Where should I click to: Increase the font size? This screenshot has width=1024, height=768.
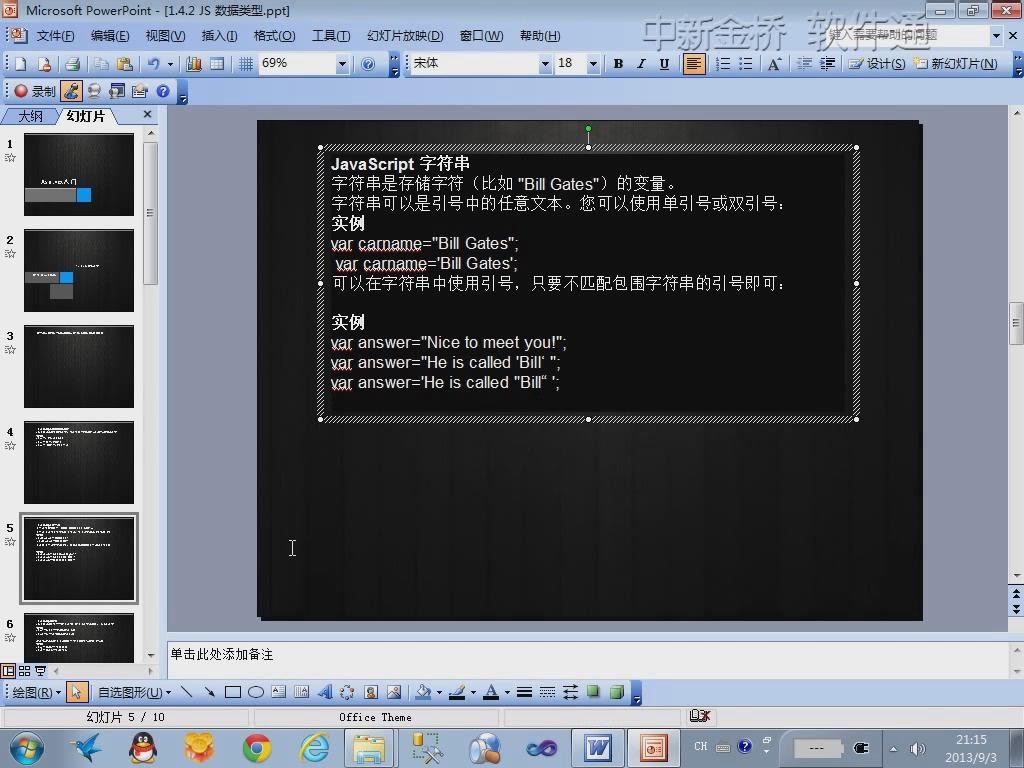coord(774,63)
